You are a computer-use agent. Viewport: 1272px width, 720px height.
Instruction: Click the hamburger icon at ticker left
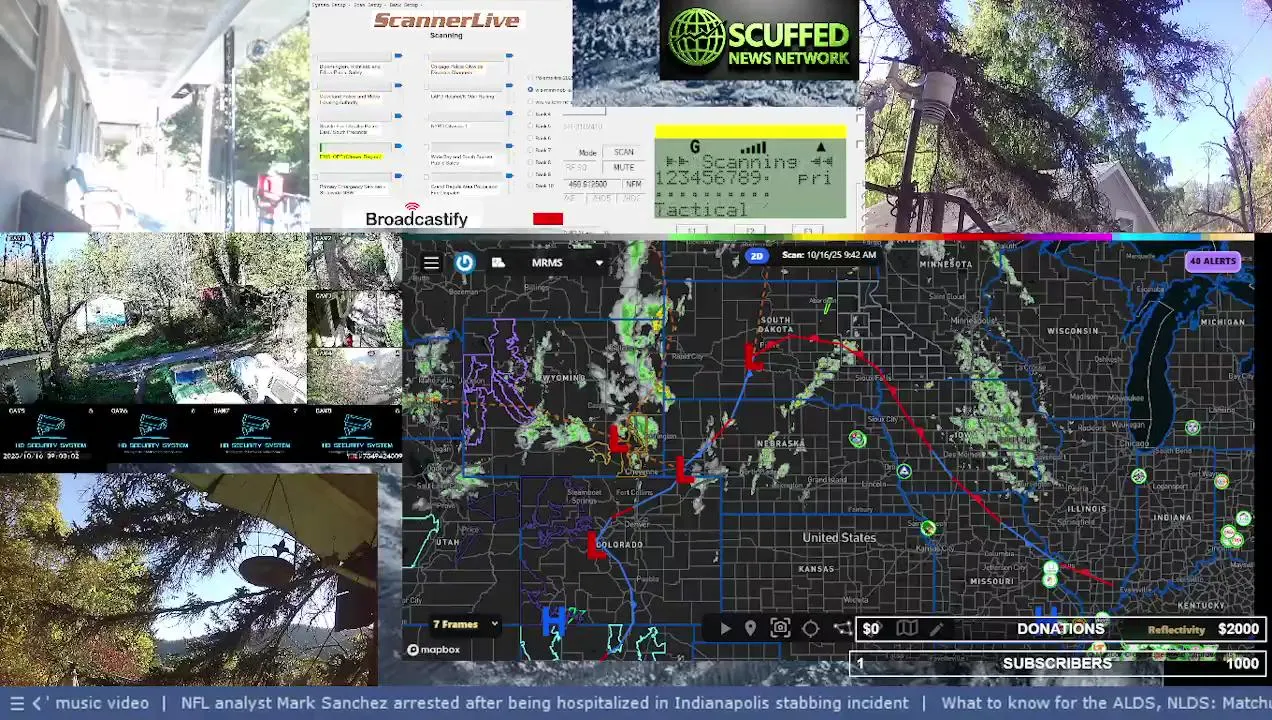(16, 703)
